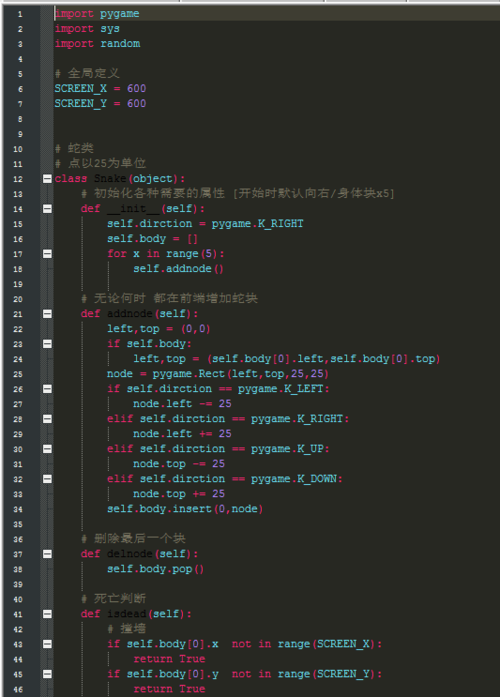Collapse the __init__ method fold marker
Image resolution: width=500 pixels, height=697 pixels.
pyautogui.click(x=47, y=209)
